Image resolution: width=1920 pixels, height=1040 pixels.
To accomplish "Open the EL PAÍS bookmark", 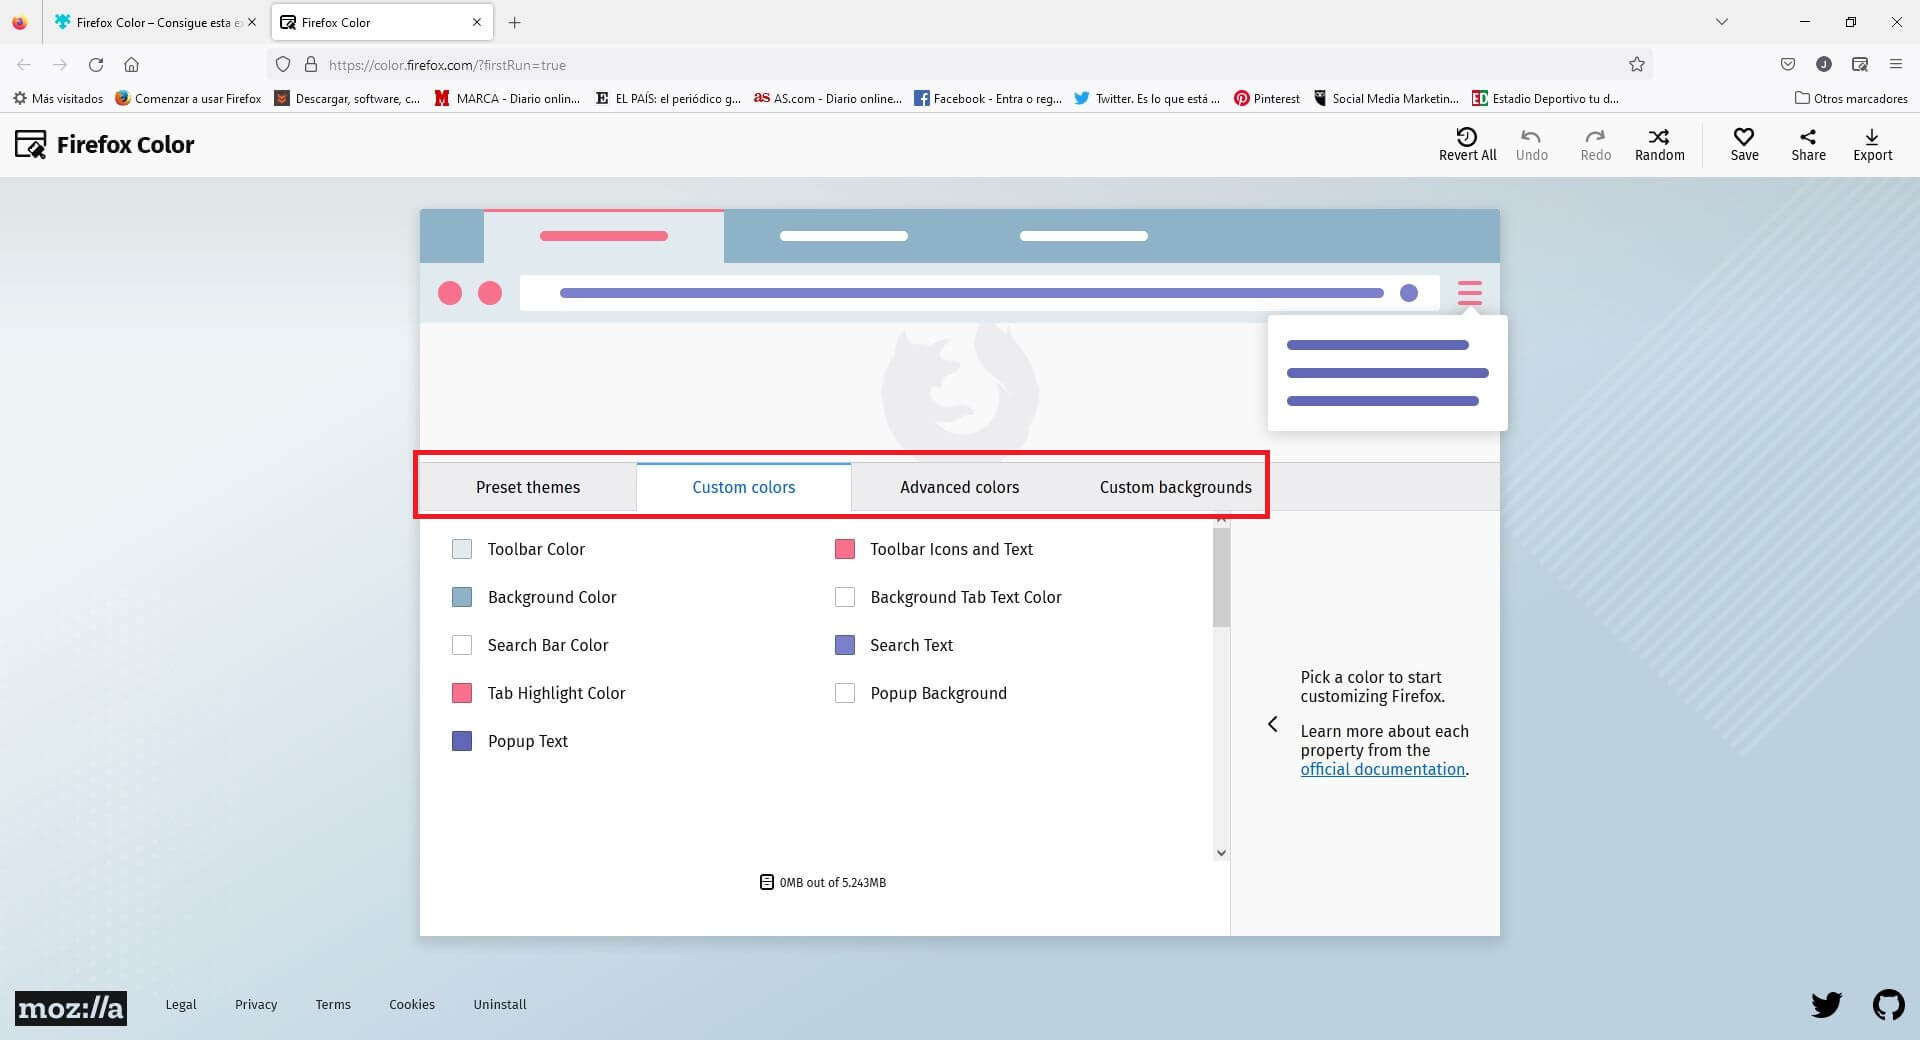I will tap(668, 98).
